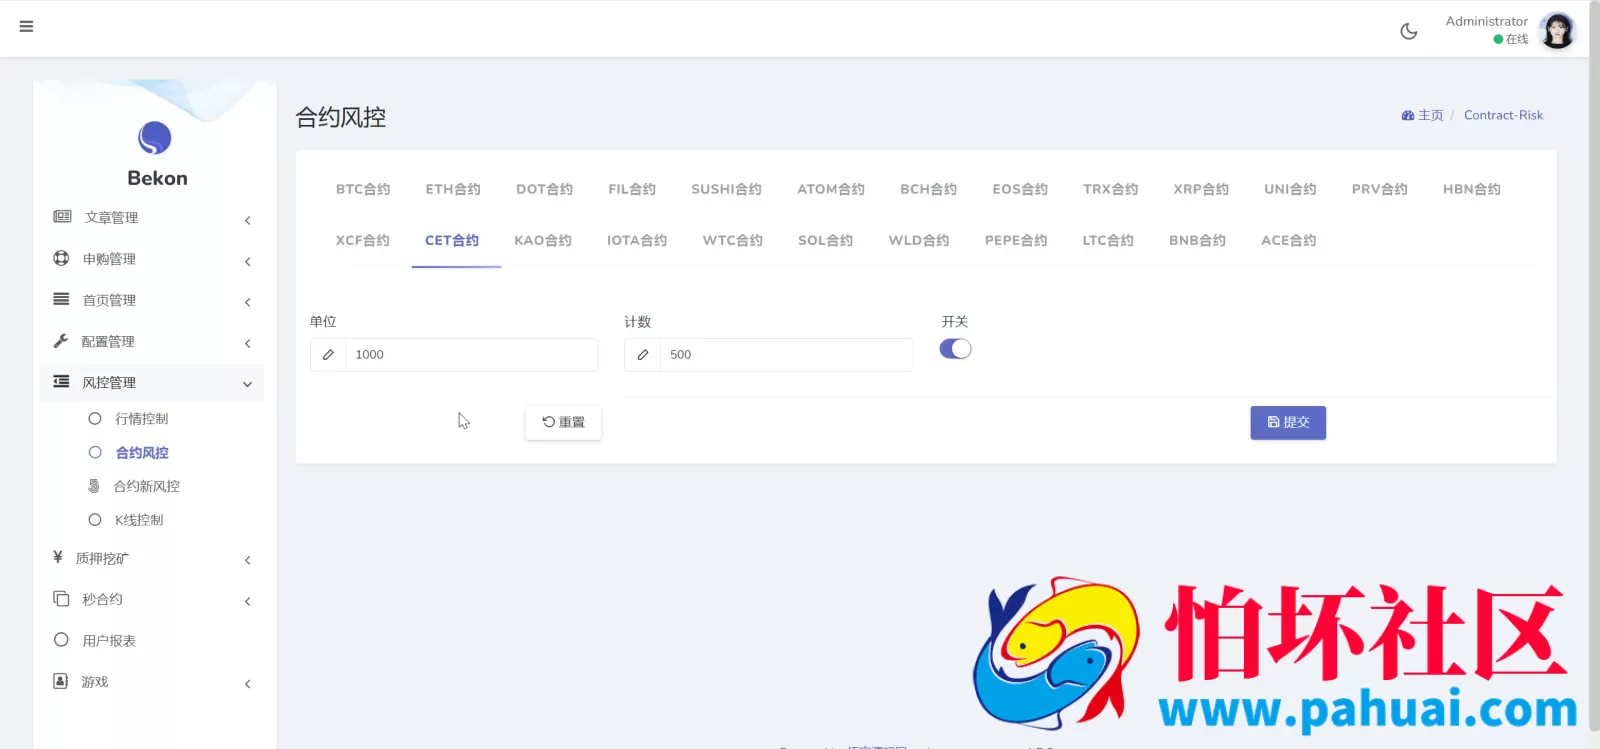Expand the 首页管理 menu chevron
The width and height of the screenshot is (1600, 749).
pyautogui.click(x=247, y=302)
